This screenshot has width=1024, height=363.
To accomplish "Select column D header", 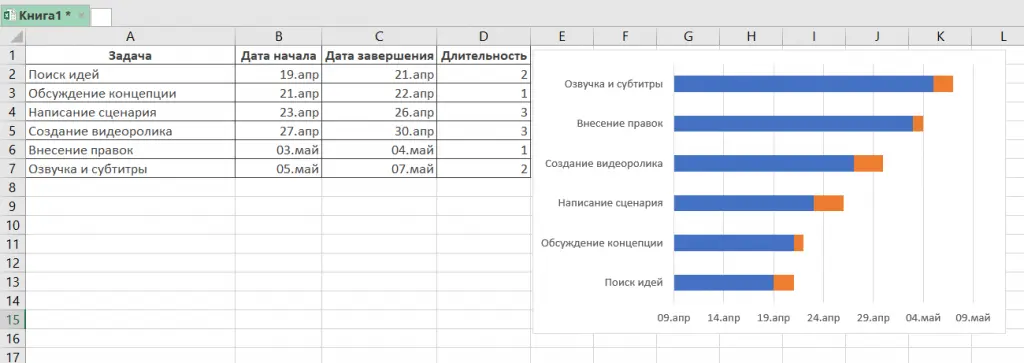I will tap(483, 37).
